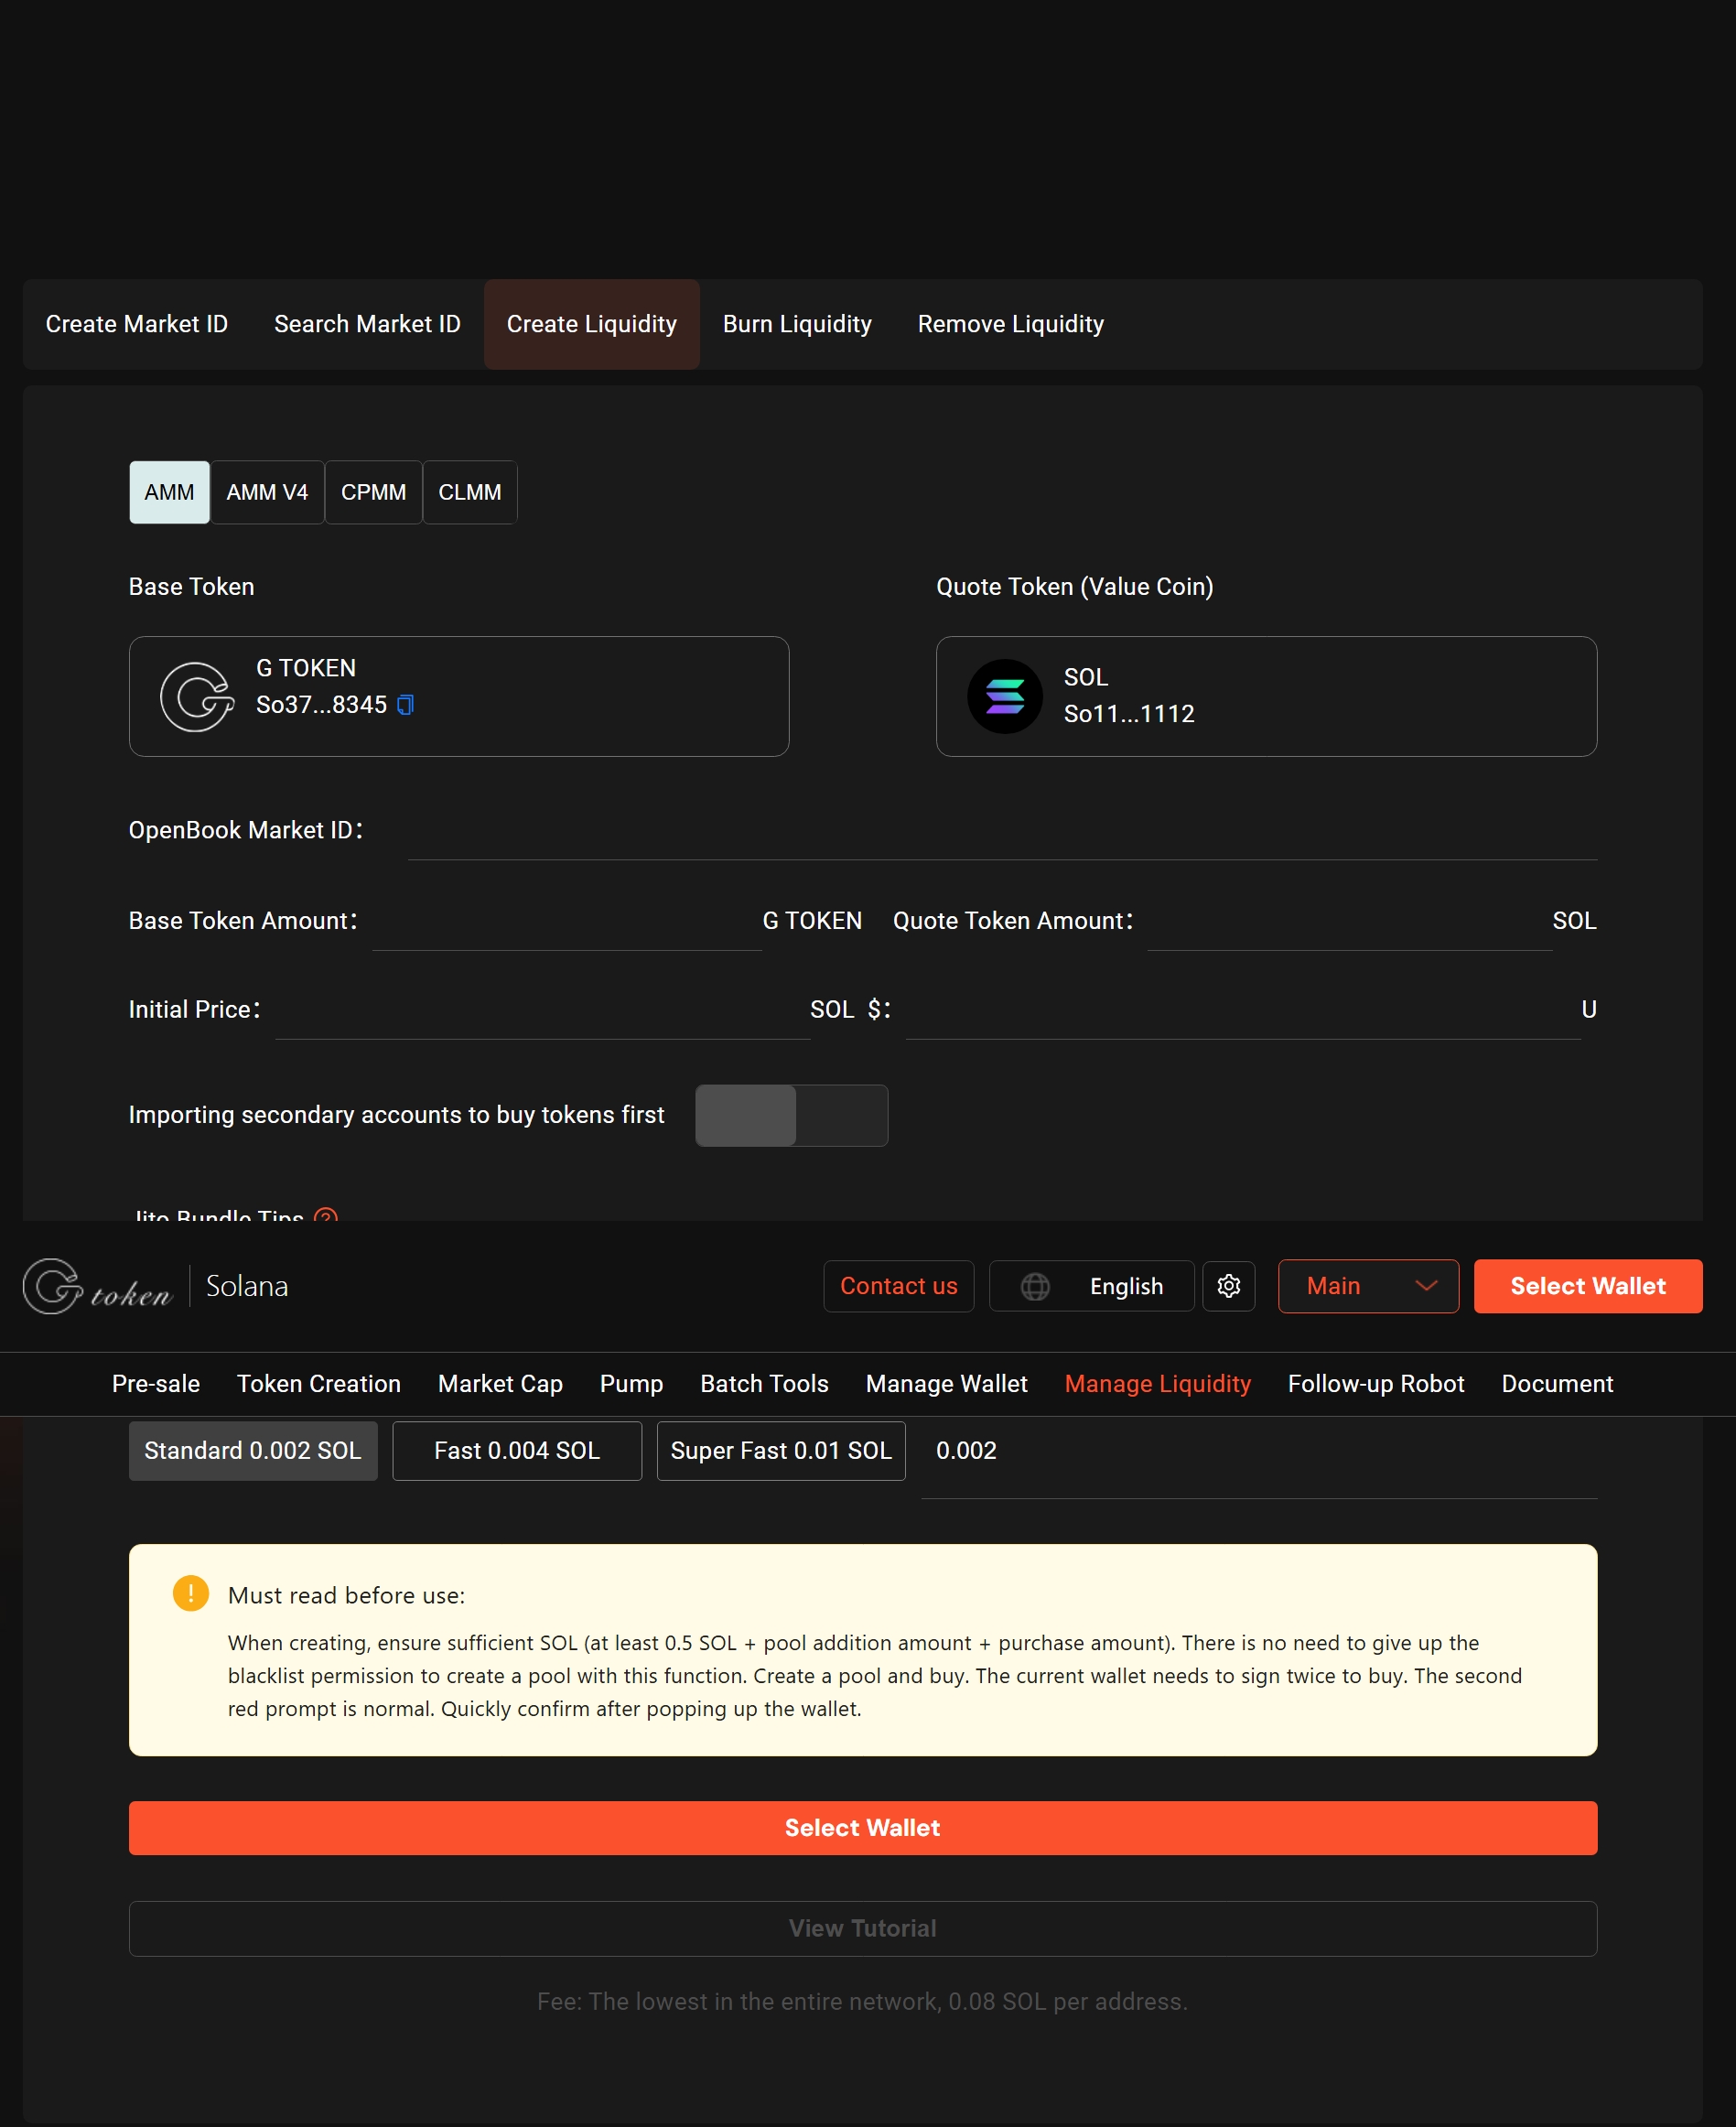Select the CLMM pool type

[469, 491]
